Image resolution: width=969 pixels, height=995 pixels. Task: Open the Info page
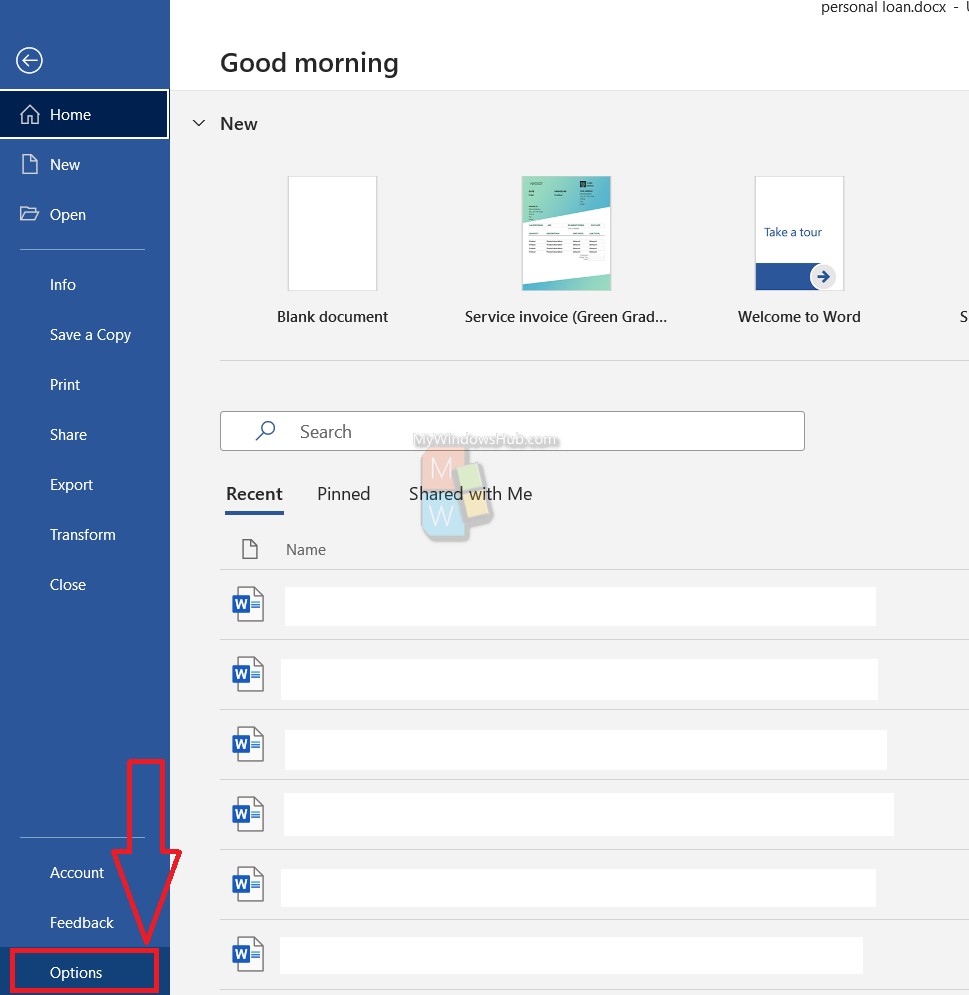tap(84, 284)
